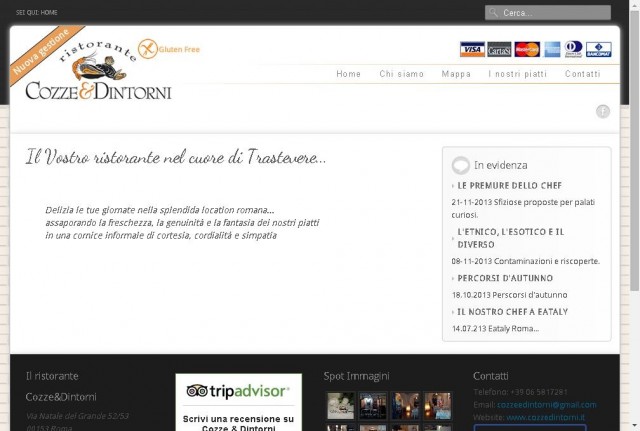Open the Chi siamo page

402,74
